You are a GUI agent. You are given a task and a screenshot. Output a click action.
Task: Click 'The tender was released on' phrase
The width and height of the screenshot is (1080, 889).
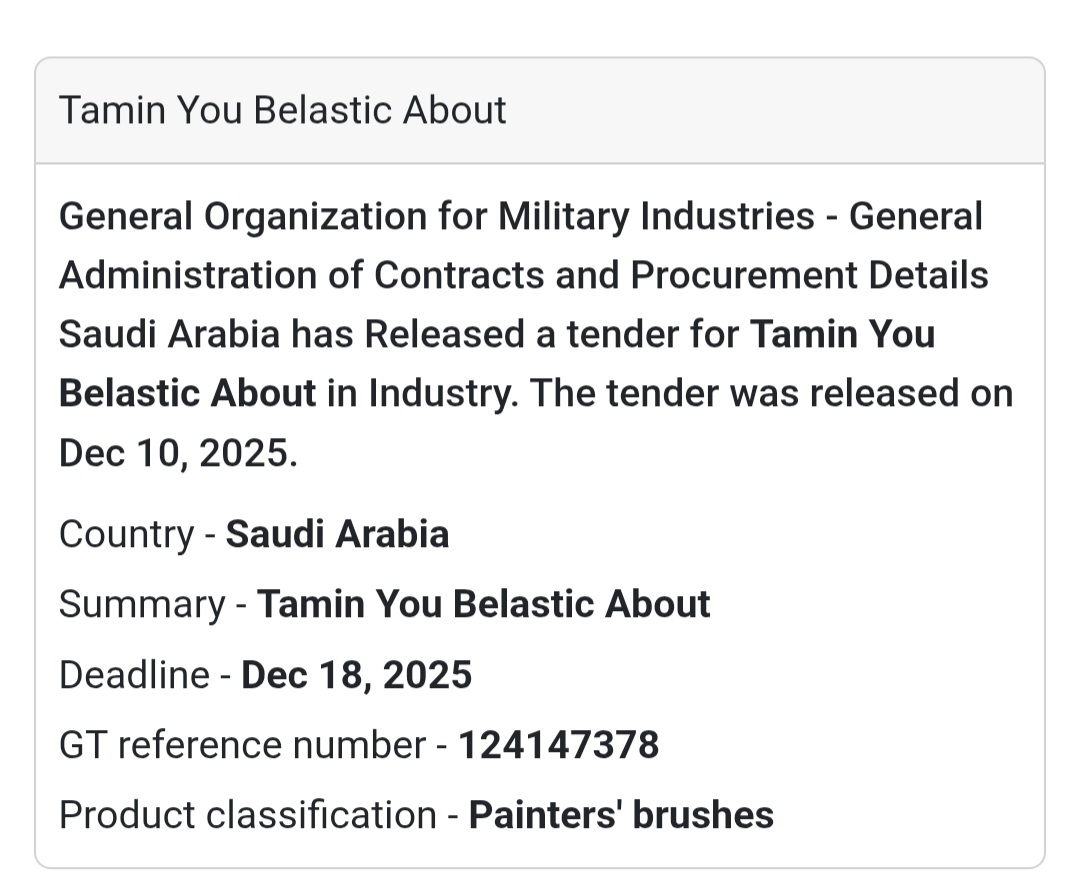coord(771,394)
